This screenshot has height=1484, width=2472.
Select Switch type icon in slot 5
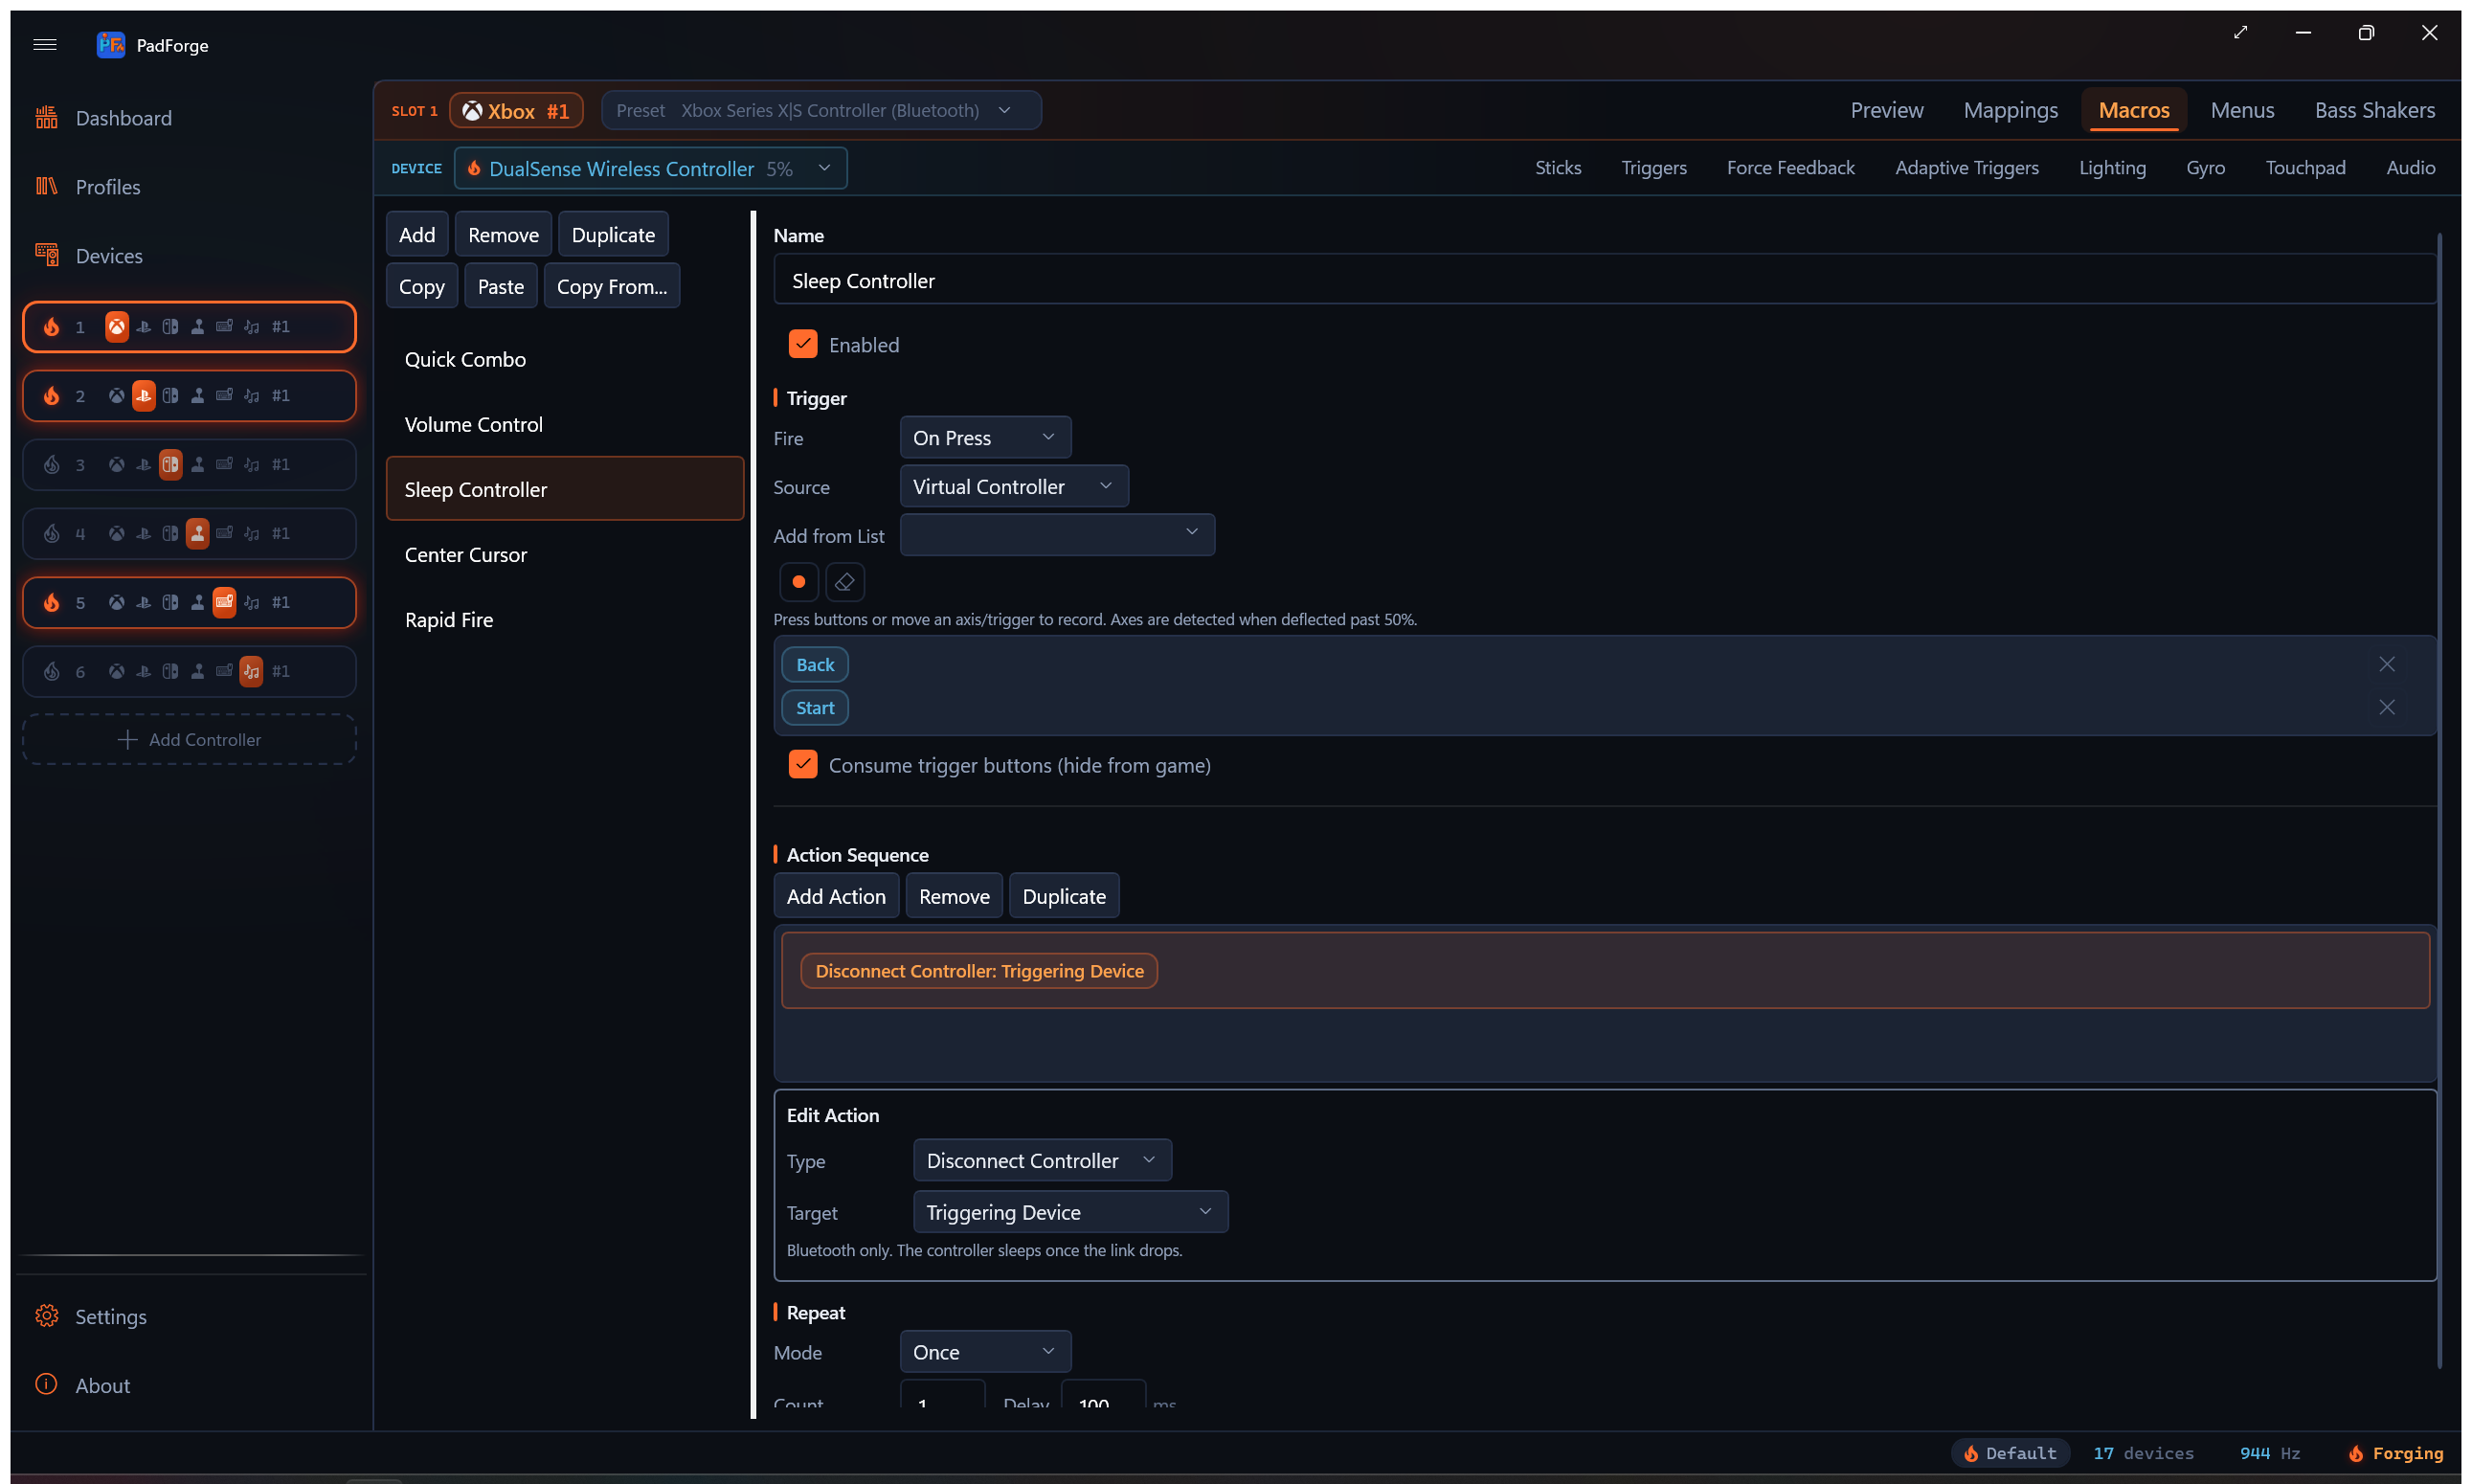pos(171,603)
